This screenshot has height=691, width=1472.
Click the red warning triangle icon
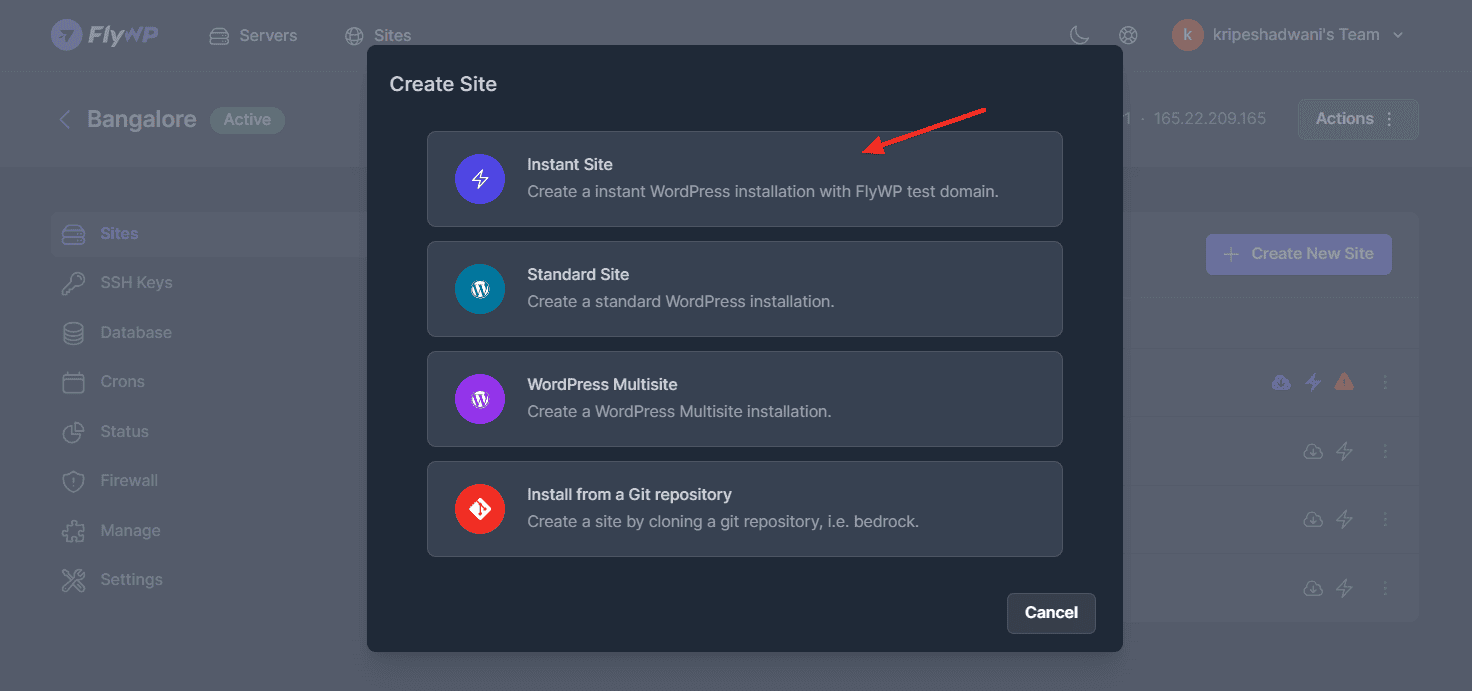pos(1344,382)
